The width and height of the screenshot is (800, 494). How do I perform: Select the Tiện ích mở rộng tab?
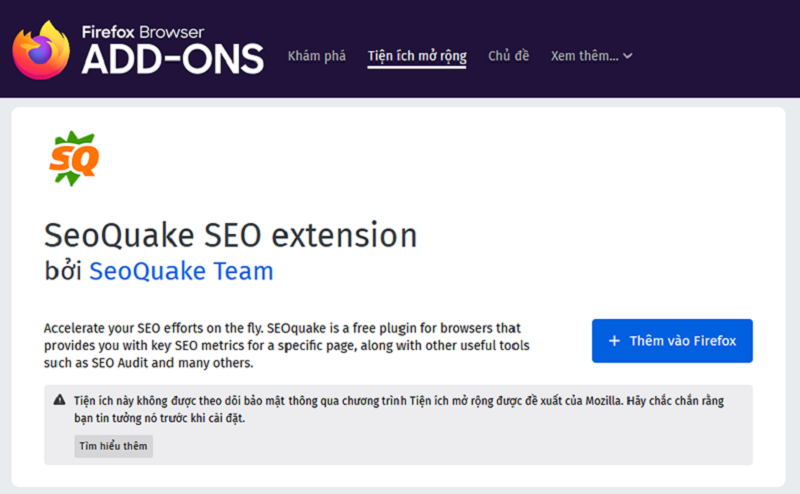pos(417,56)
